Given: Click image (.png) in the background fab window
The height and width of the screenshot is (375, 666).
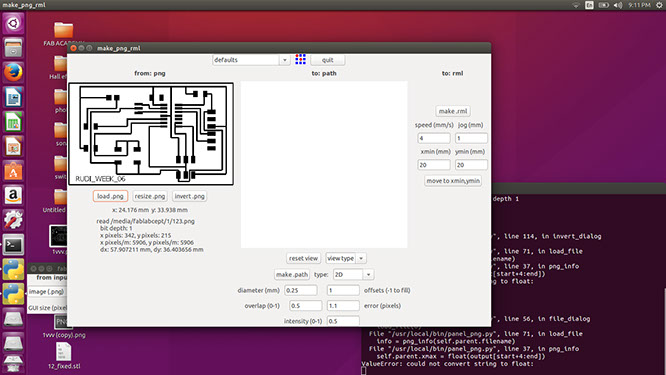Looking at the screenshot, I should pyautogui.click(x=47, y=292).
